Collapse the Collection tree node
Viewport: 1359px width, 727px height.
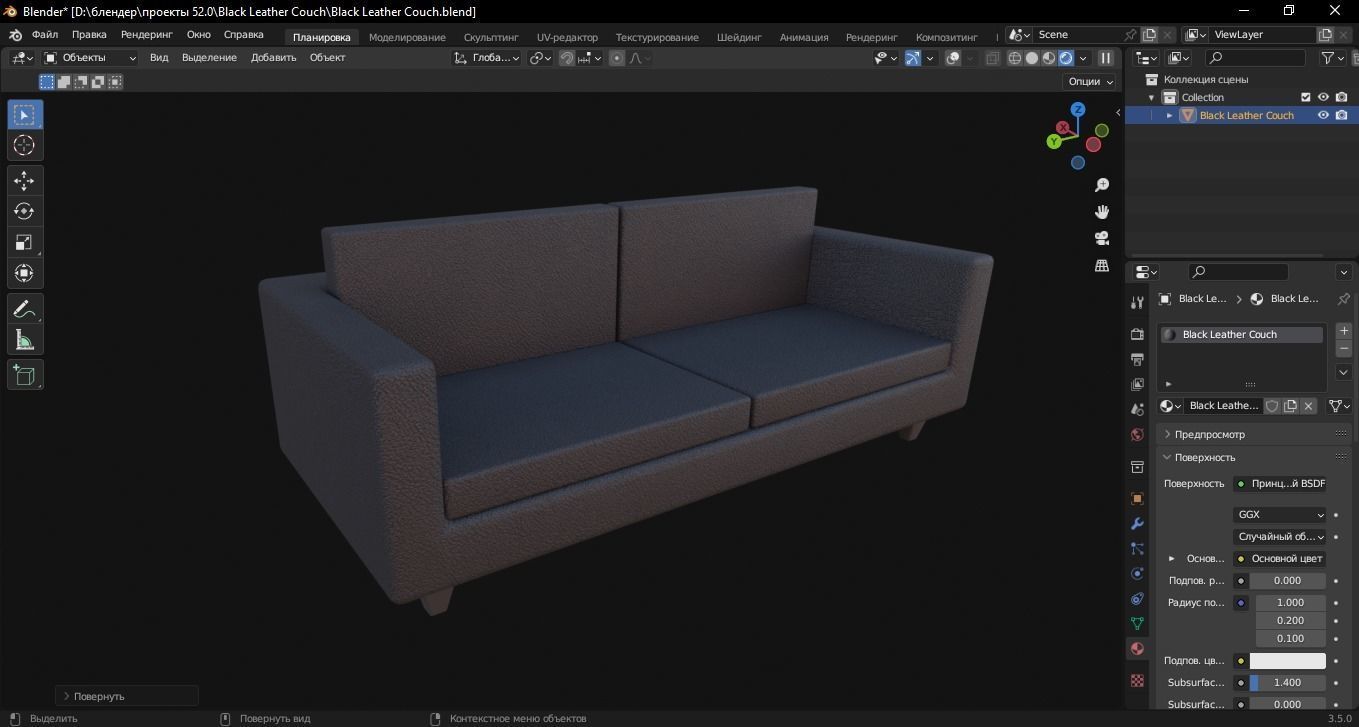(x=1152, y=97)
